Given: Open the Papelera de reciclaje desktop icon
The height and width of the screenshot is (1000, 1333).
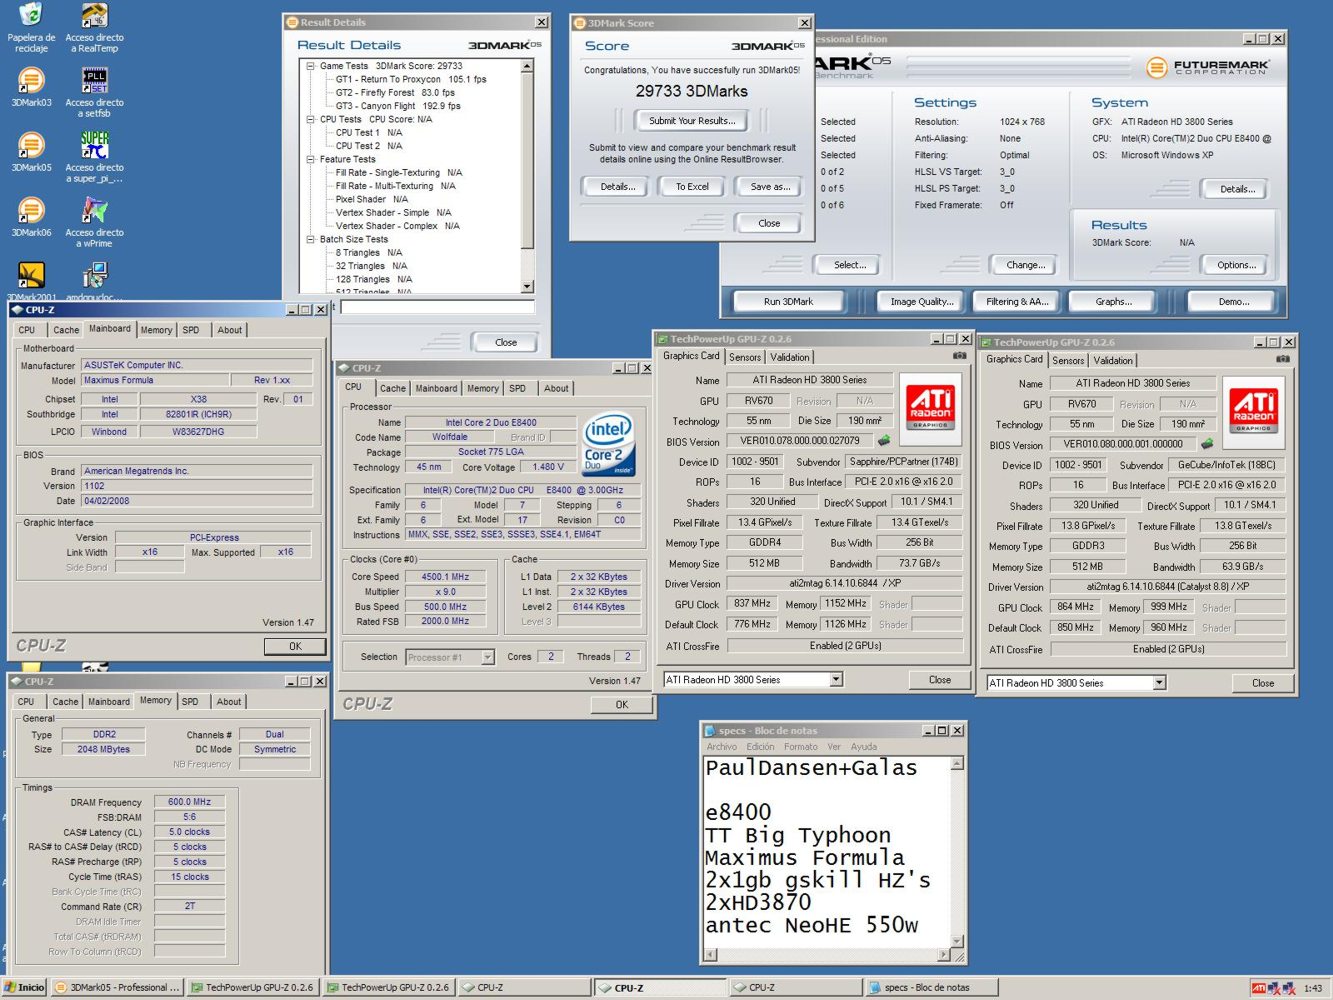Looking at the screenshot, I should pos(31,26).
